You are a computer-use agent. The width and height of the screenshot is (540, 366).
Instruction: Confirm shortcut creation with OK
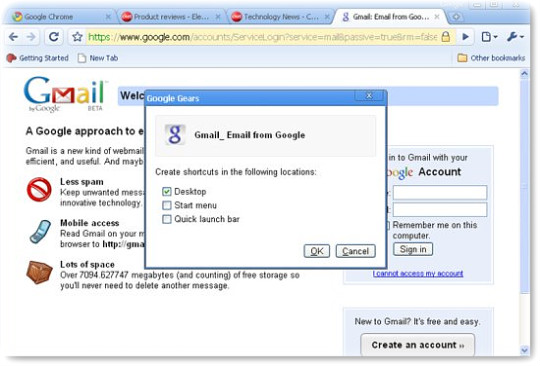(x=317, y=251)
